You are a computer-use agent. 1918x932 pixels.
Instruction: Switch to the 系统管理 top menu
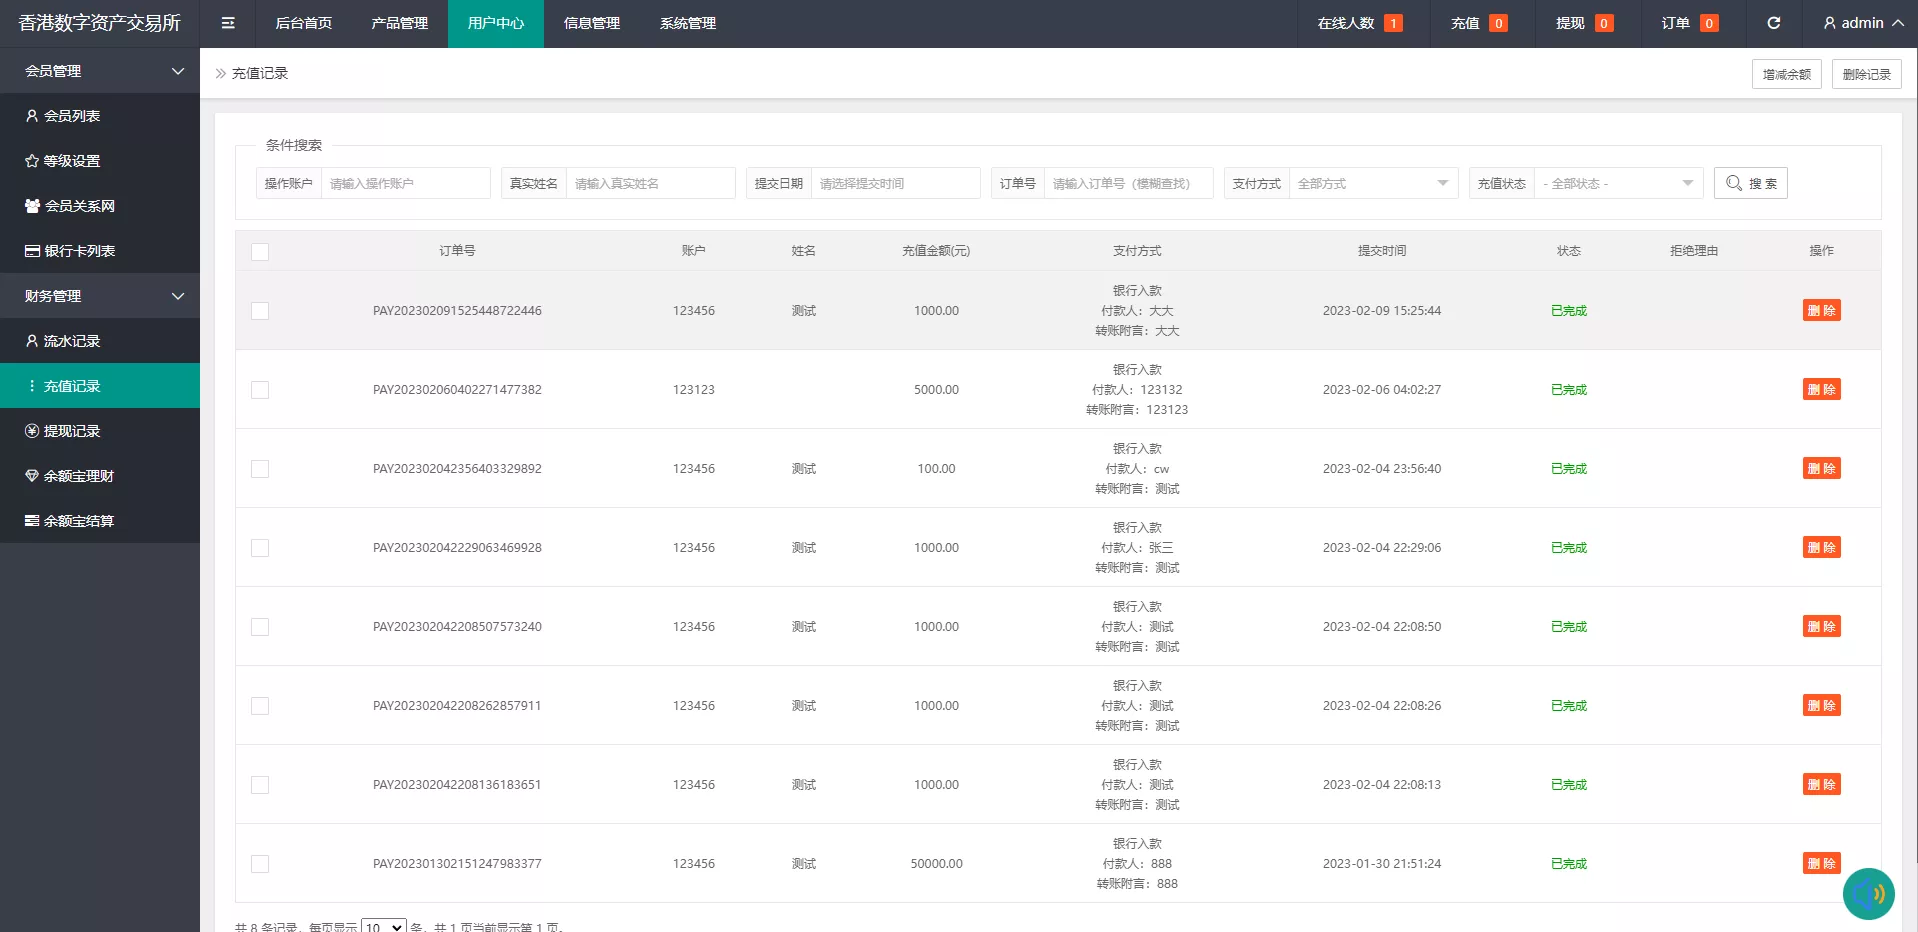pyautogui.click(x=687, y=23)
